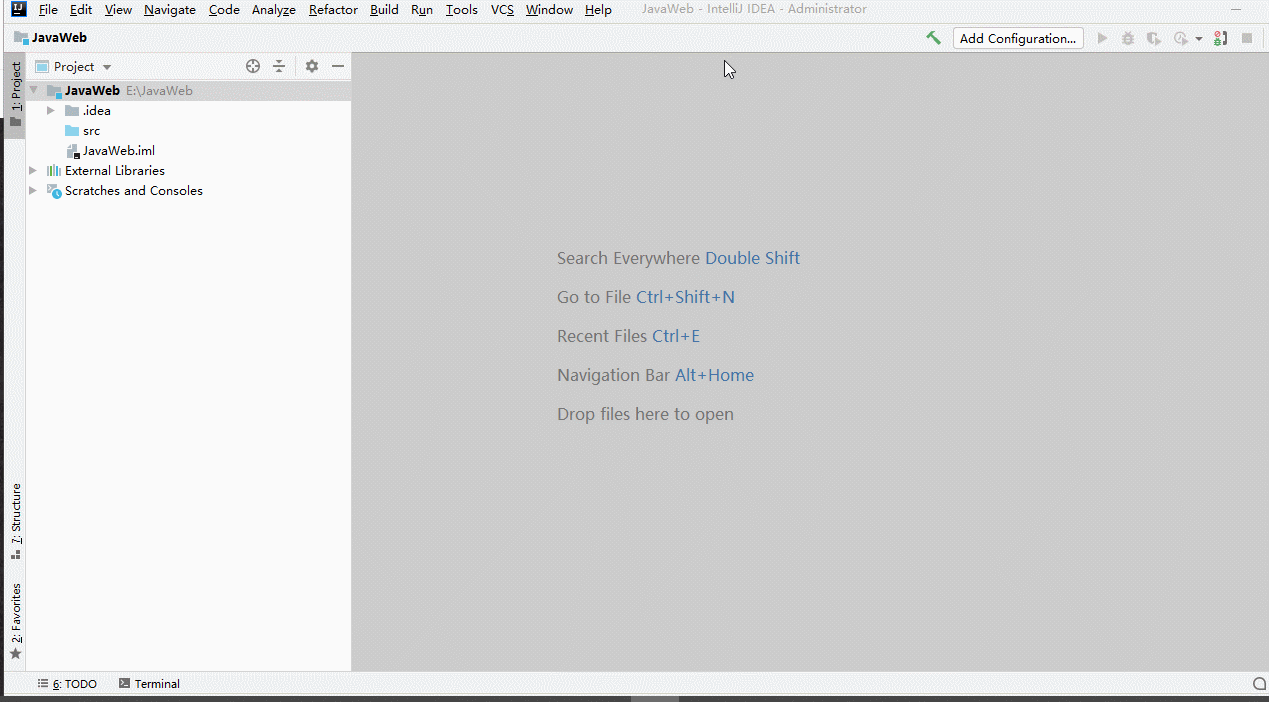The height and width of the screenshot is (702, 1269).
Task: Click 'Drop files here to open' text
Action: click(x=645, y=414)
